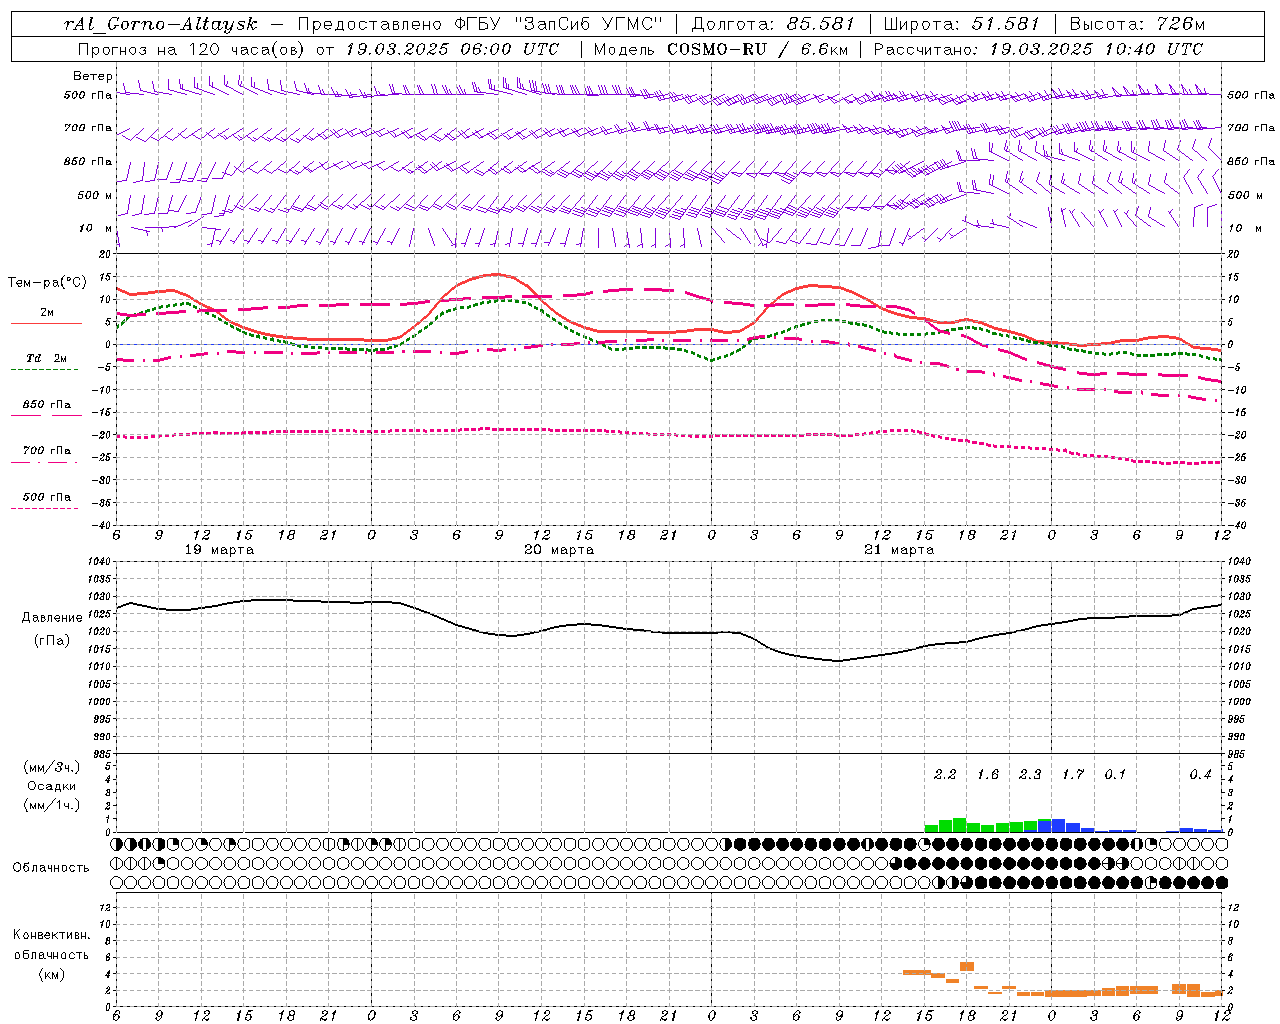Click the solid red 2м legend line
The width and height of the screenshot is (1280, 1024).
46,323
